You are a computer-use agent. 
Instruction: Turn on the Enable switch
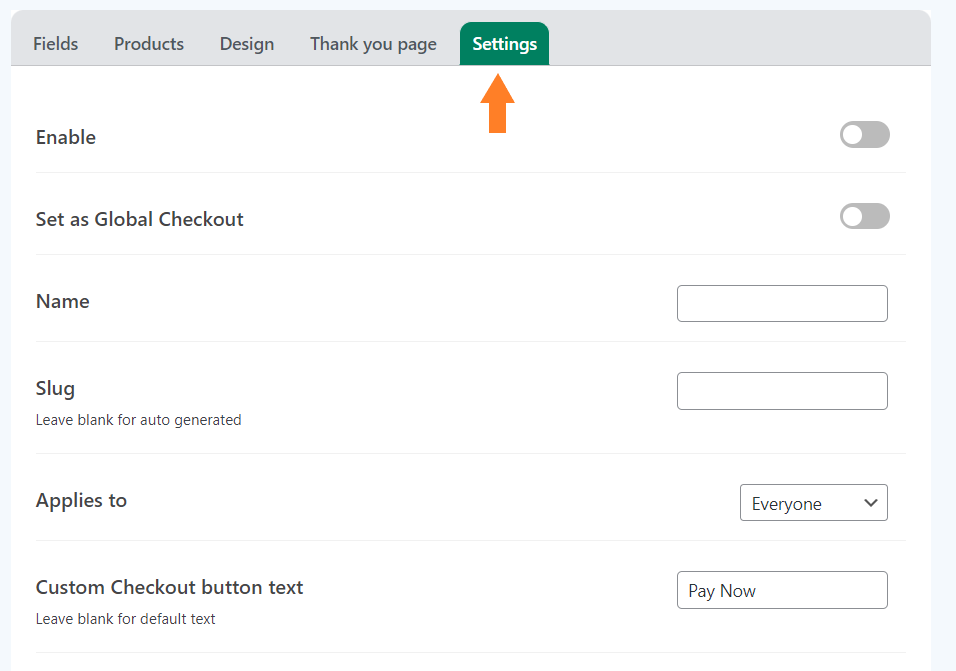(865, 135)
